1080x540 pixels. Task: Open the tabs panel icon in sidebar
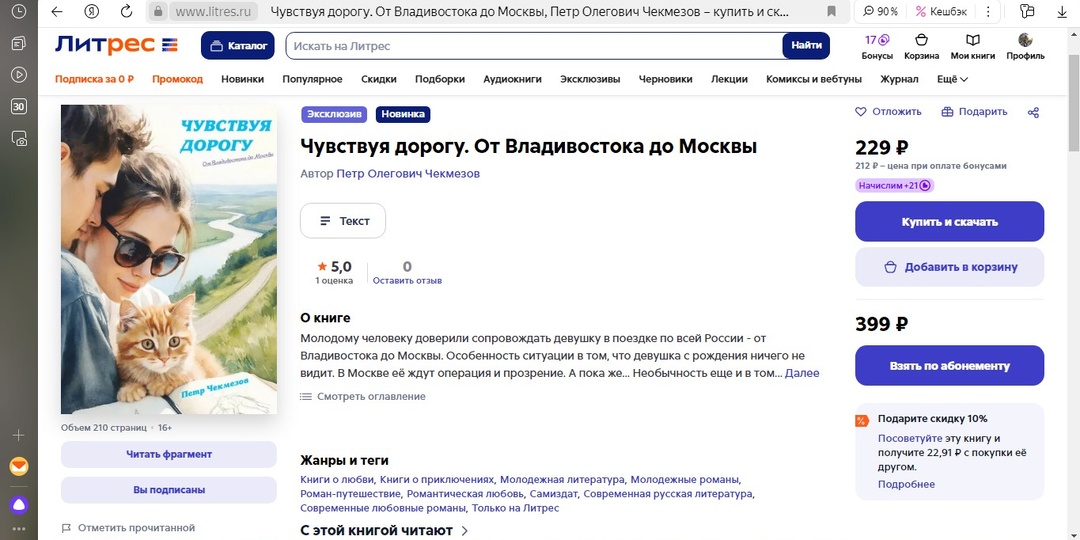[x=19, y=43]
